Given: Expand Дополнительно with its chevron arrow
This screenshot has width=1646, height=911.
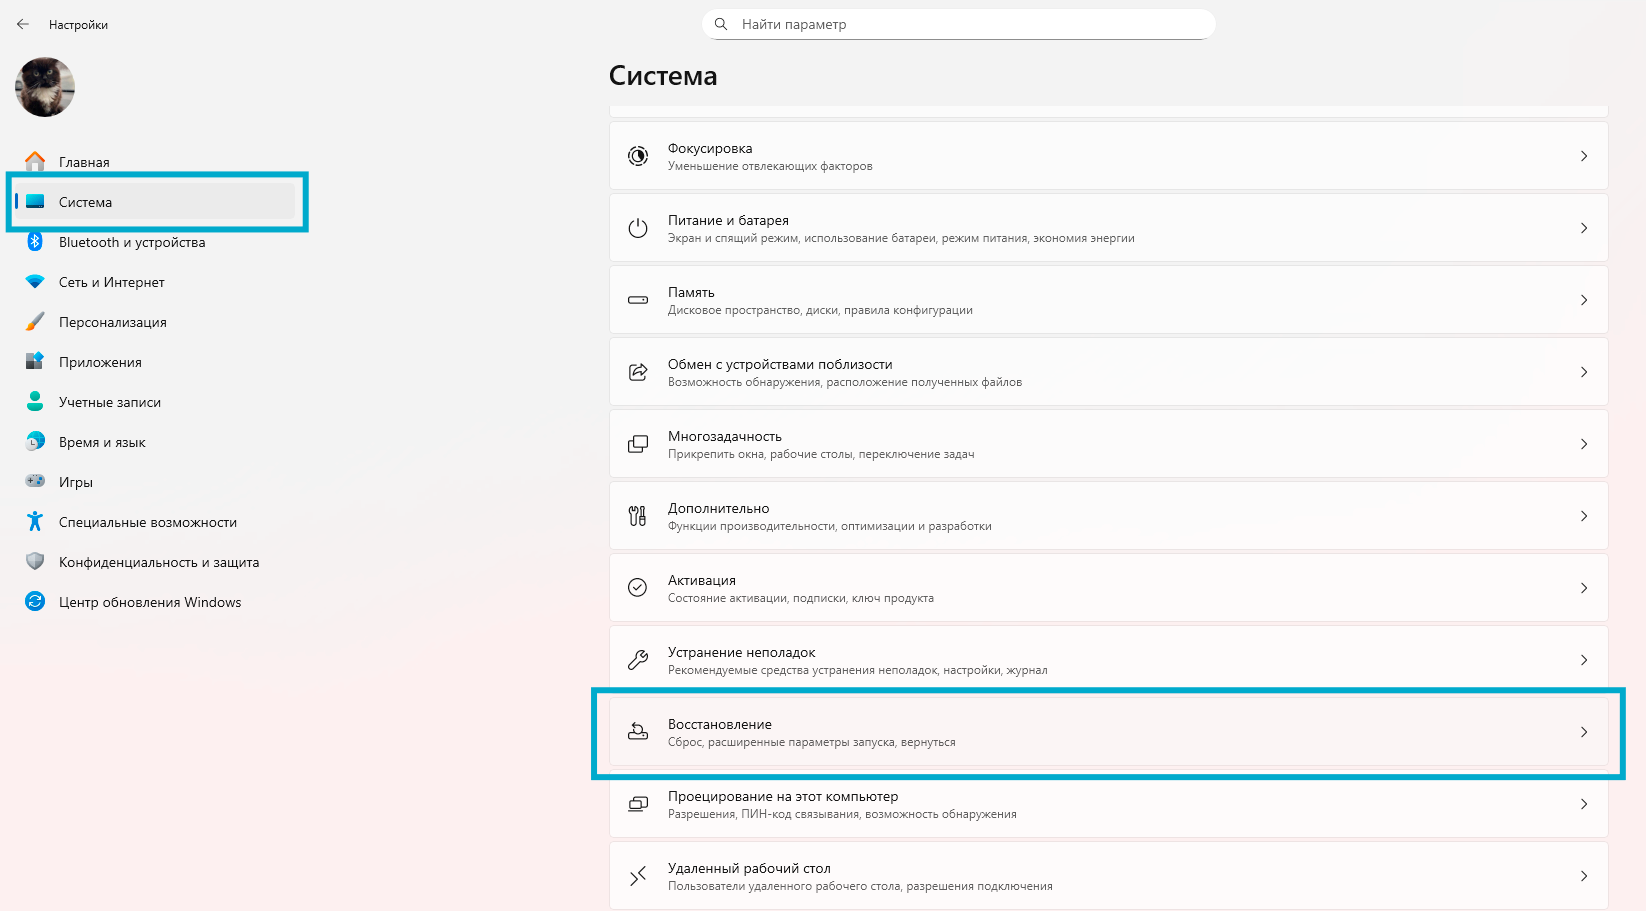Looking at the screenshot, I should tap(1583, 516).
